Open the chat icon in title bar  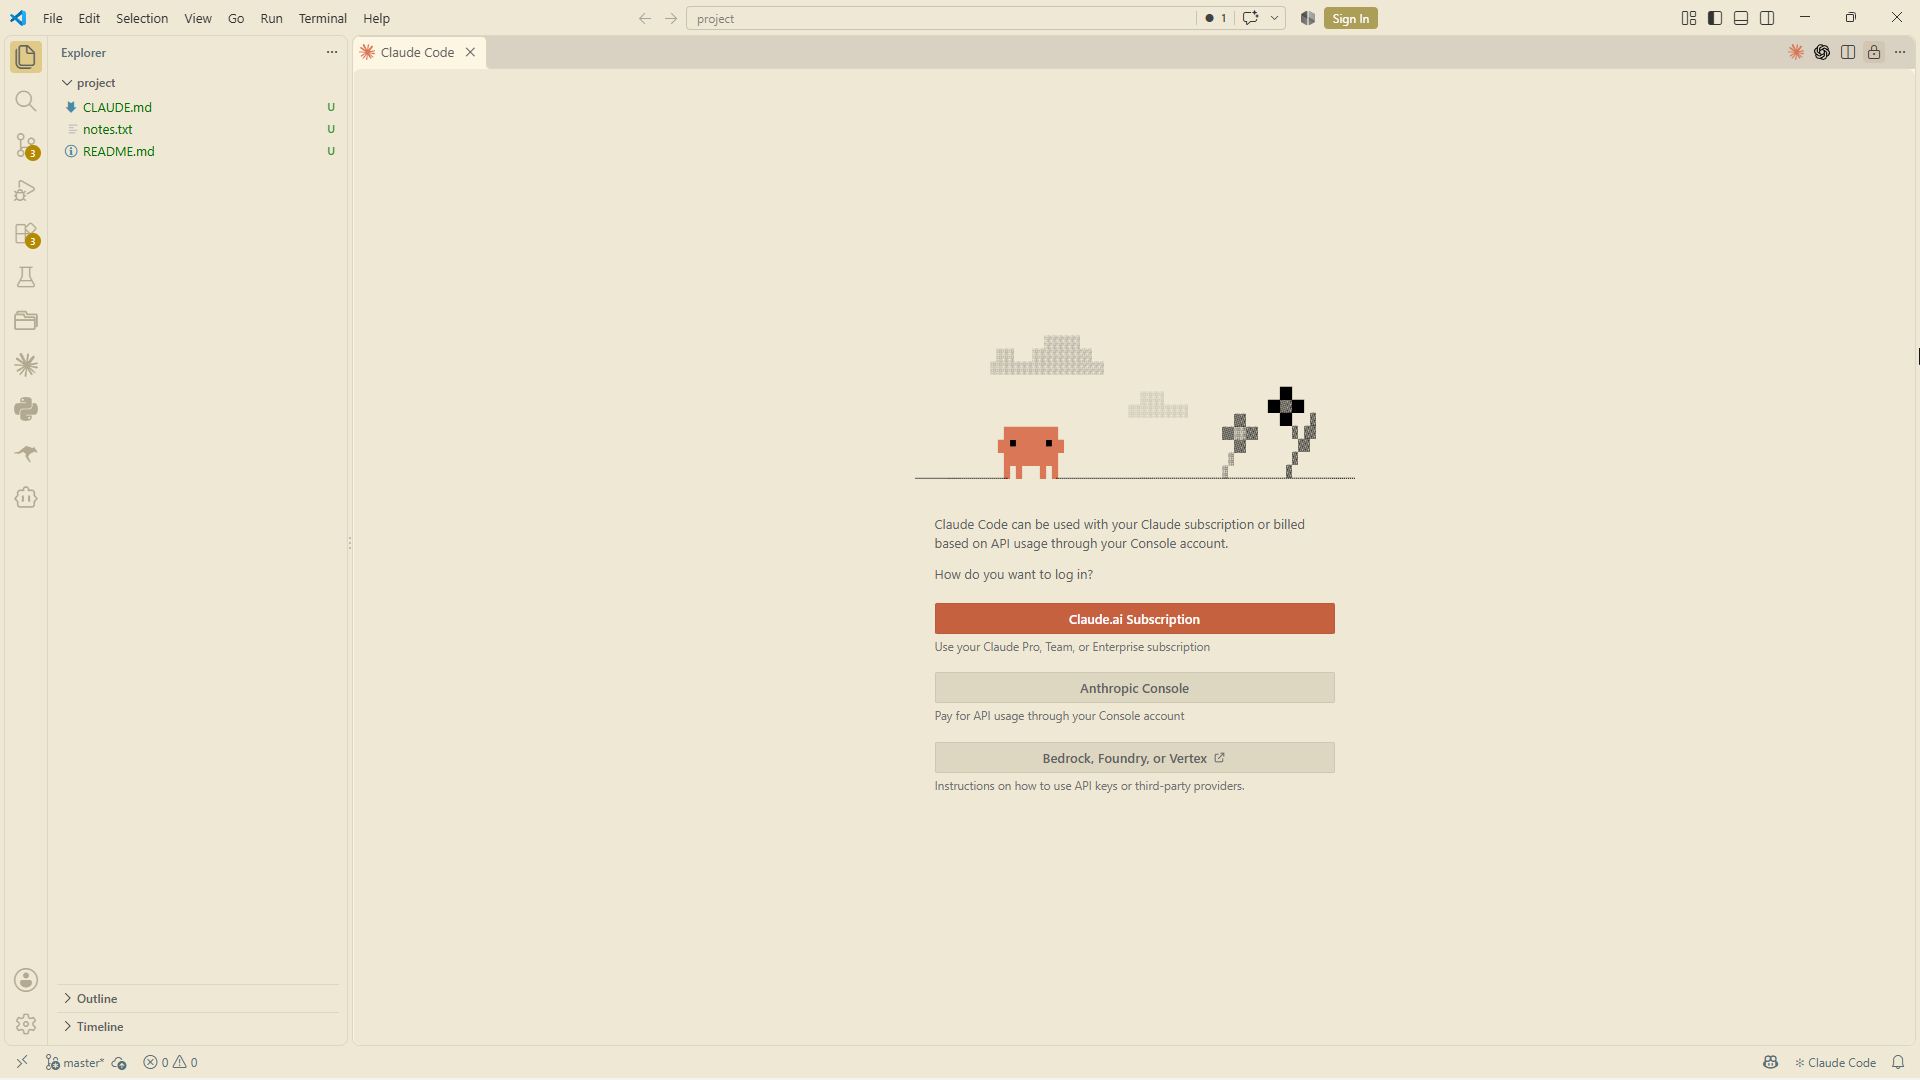pyautogui.click(x=1250, y=18)
